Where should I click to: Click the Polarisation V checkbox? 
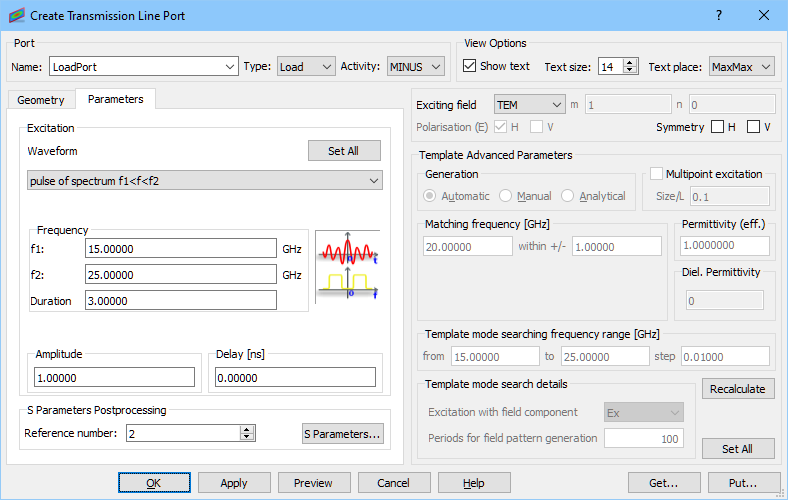click(x=536, y=127)
